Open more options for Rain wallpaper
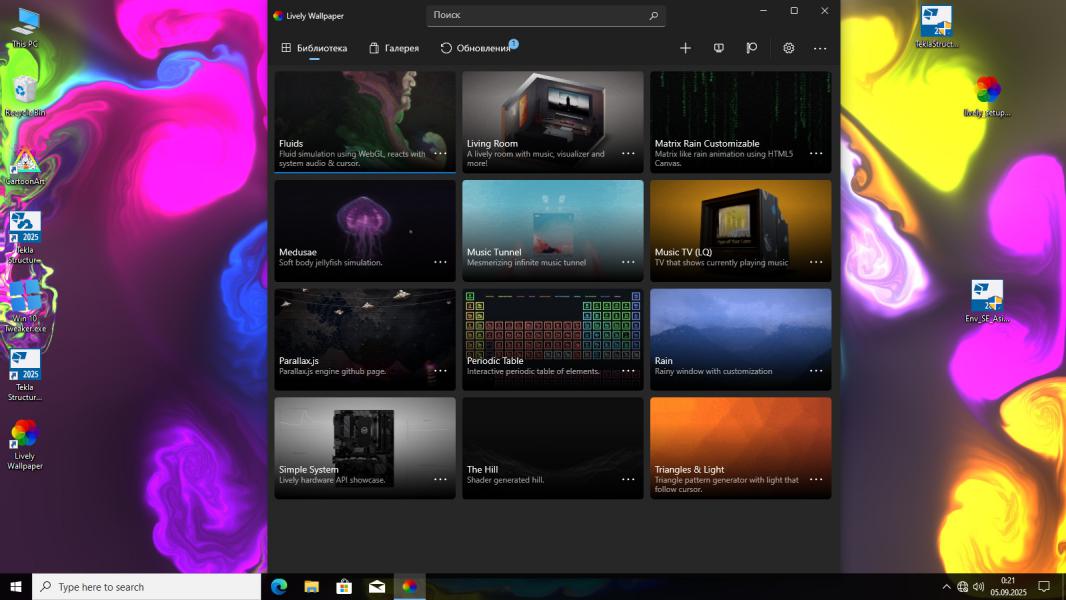Screen dimensions: 1066x600 tap(816, 371)
